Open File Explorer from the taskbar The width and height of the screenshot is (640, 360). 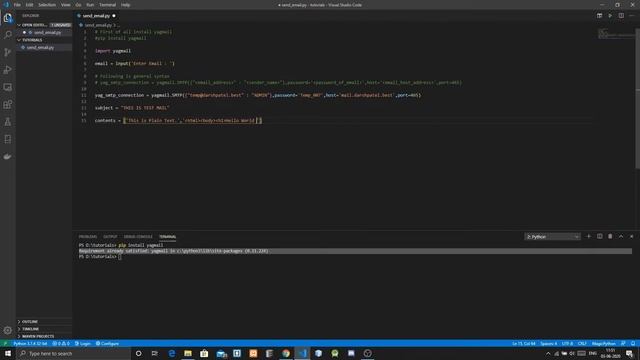188,353
